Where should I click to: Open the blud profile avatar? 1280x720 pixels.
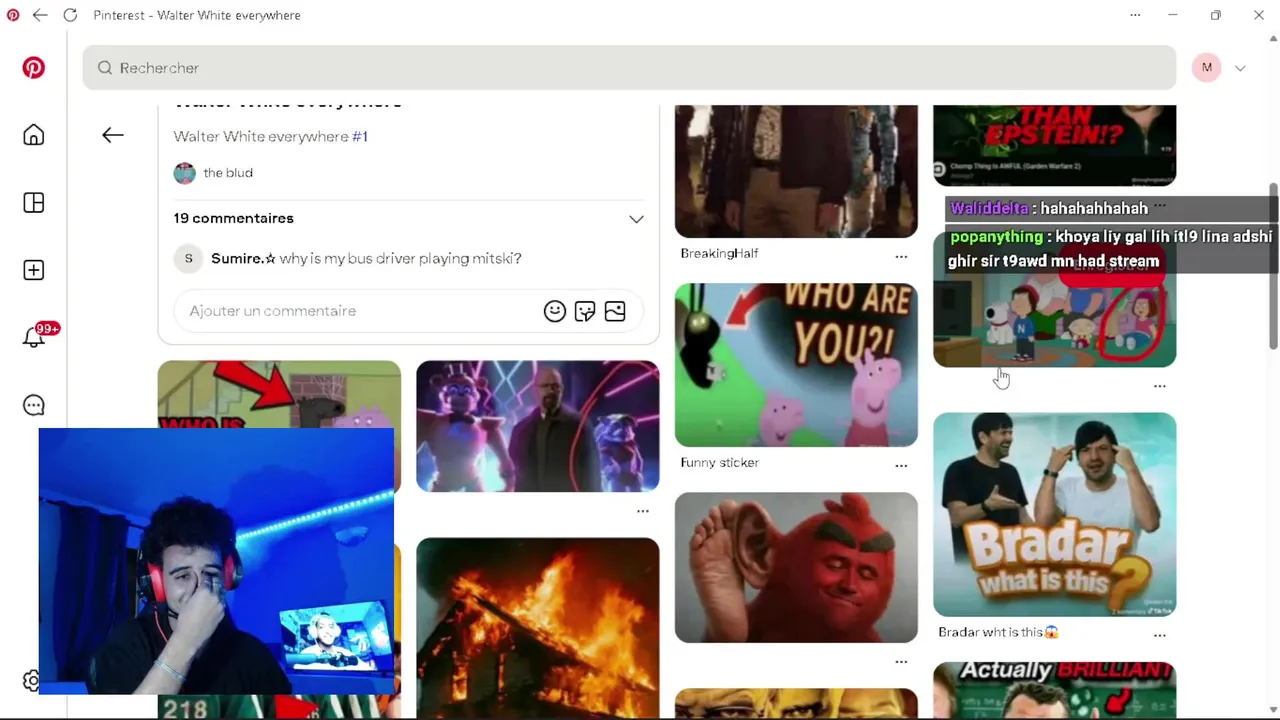(x=185, y=173)
